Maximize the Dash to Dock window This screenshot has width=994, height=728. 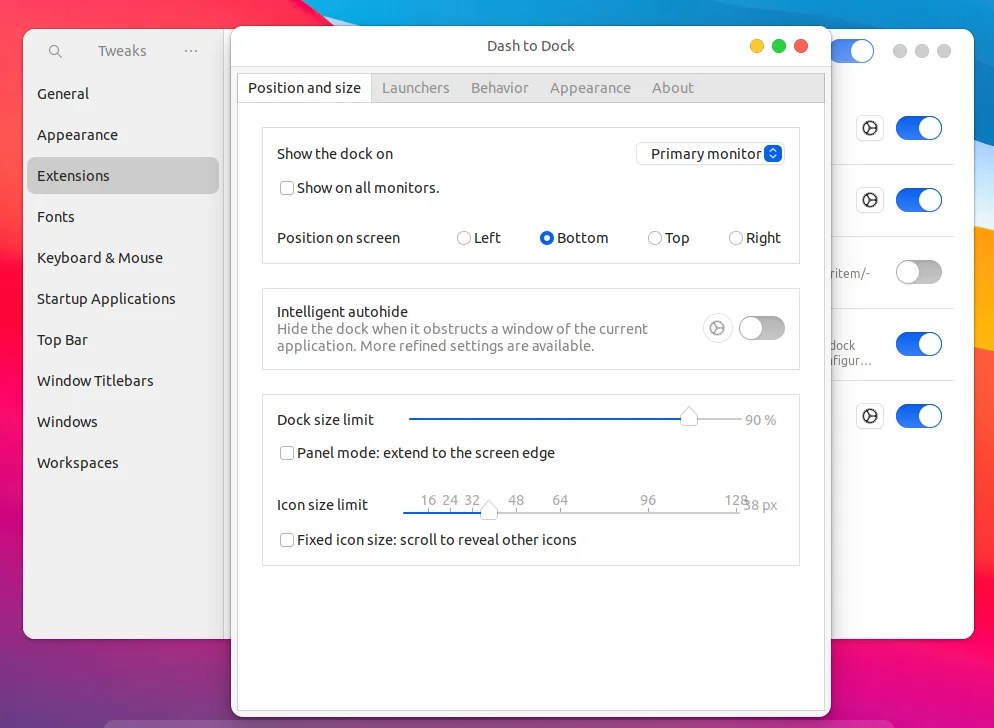tap(779, 46)
